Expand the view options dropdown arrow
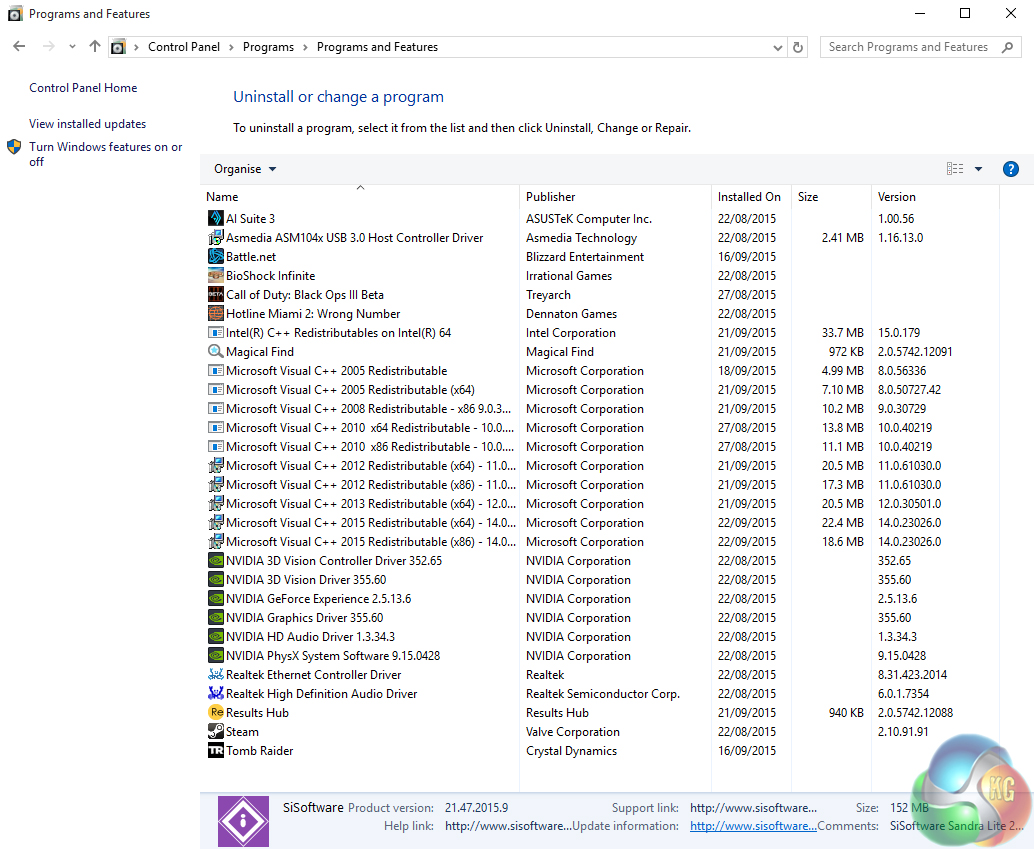 978,169
